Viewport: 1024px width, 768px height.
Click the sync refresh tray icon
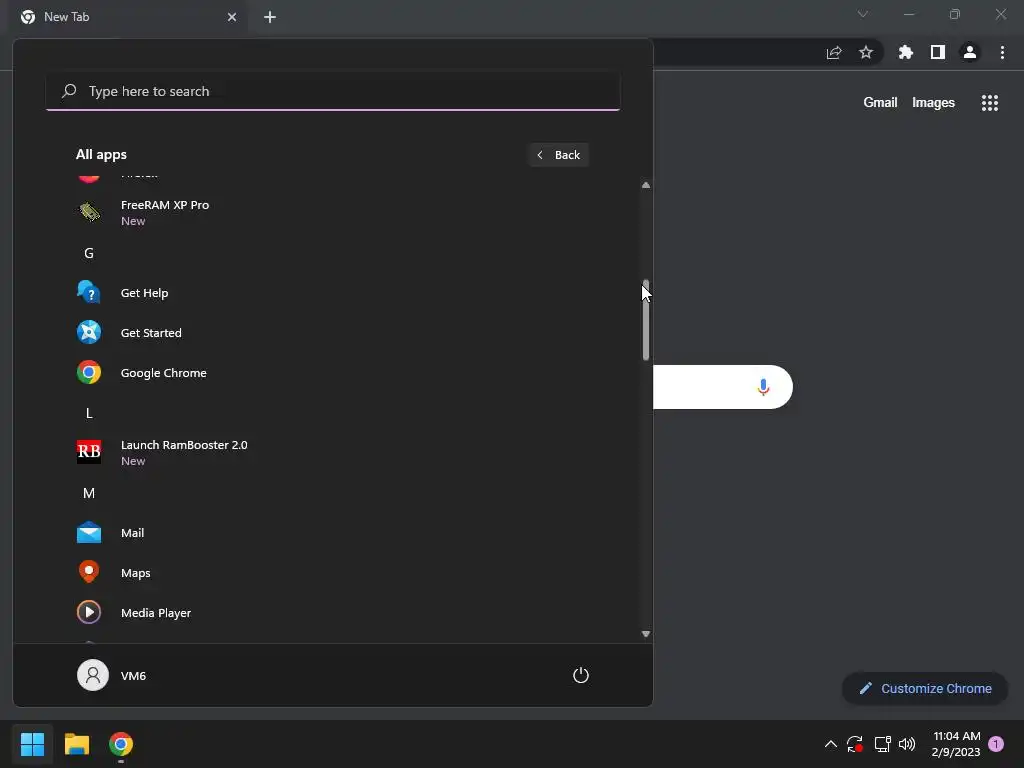[x=854, y=744]
